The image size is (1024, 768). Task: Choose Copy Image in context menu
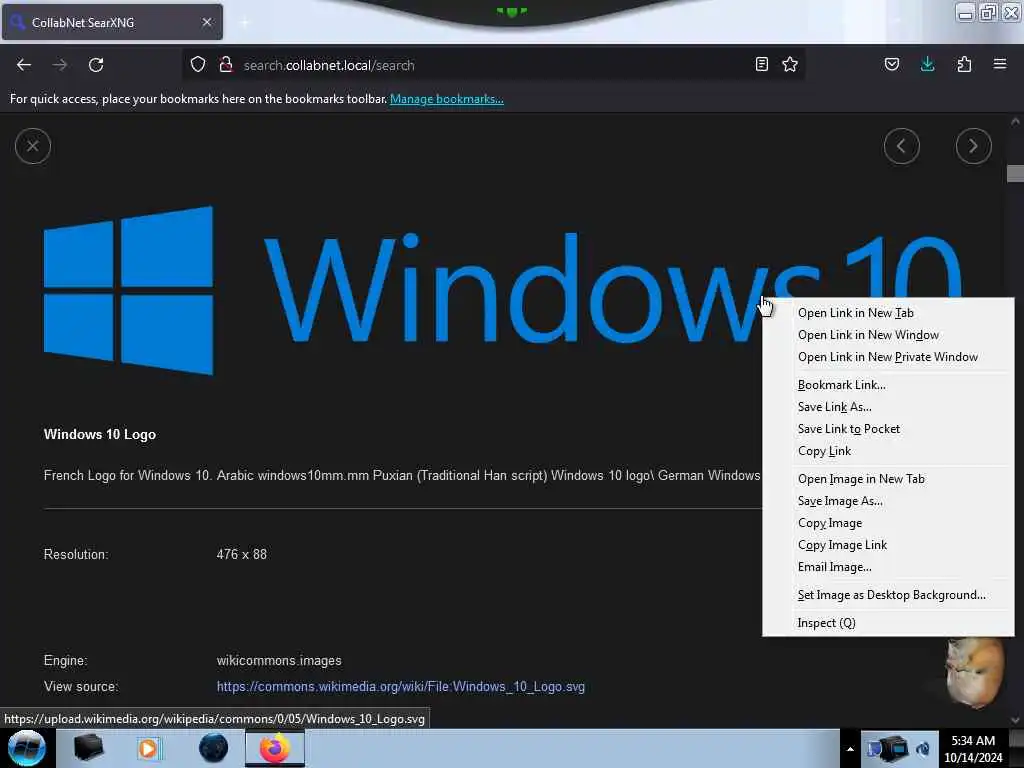coord(888,523)
